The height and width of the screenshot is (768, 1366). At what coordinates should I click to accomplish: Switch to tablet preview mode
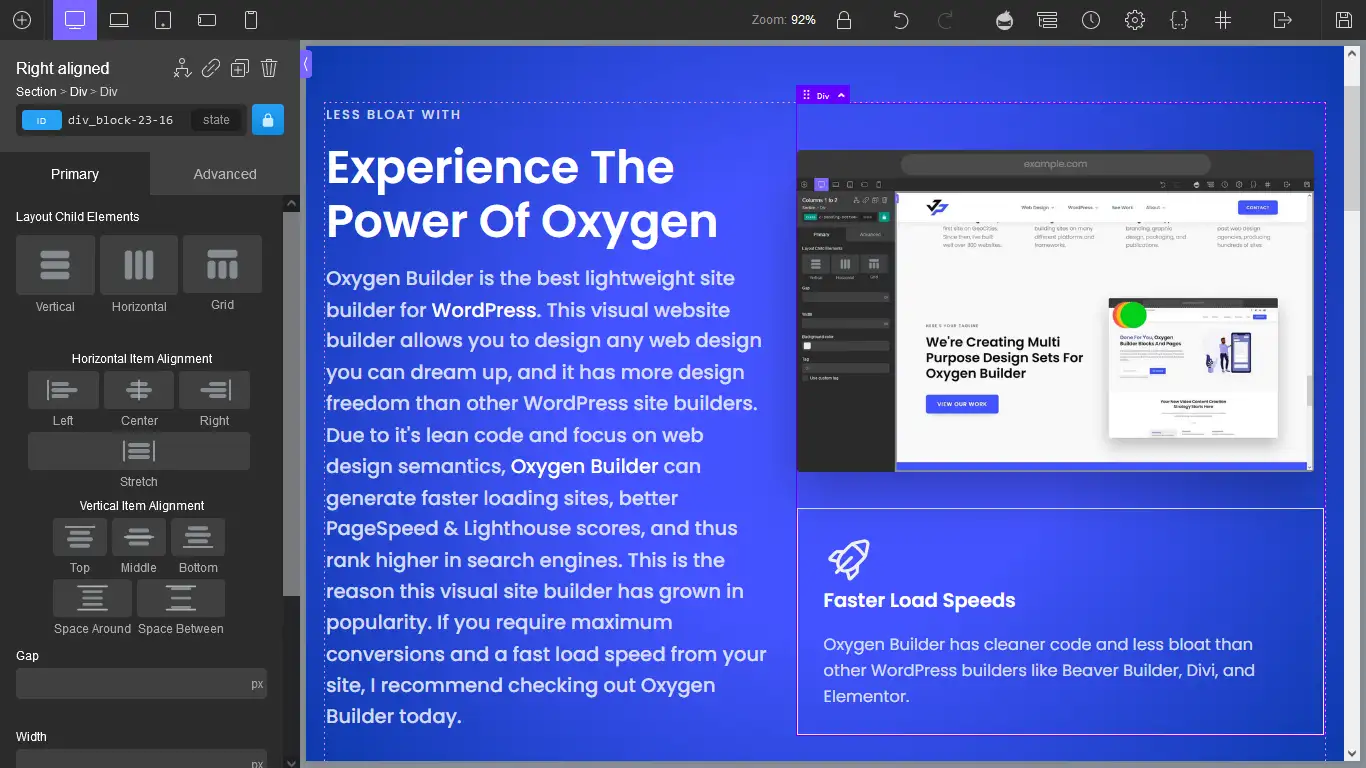[163, 19]
